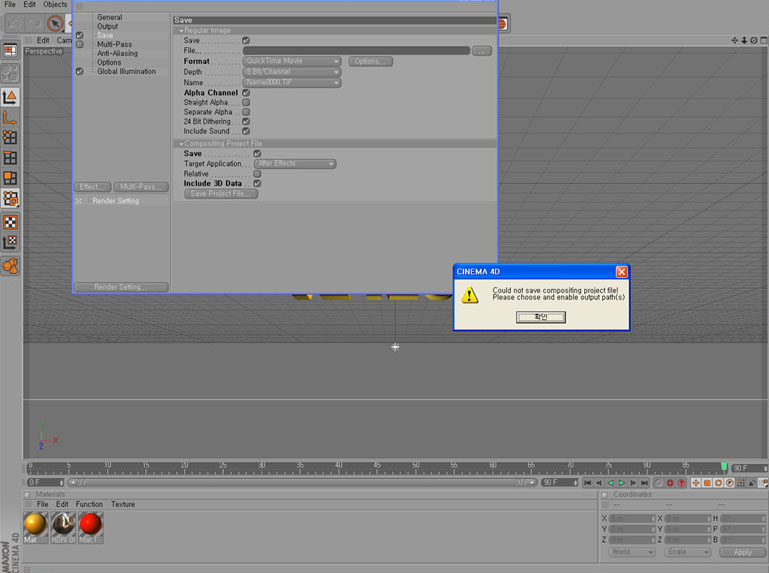Click the viewport move camera icon
Viewport: 769px width, 573px height.
734,40
